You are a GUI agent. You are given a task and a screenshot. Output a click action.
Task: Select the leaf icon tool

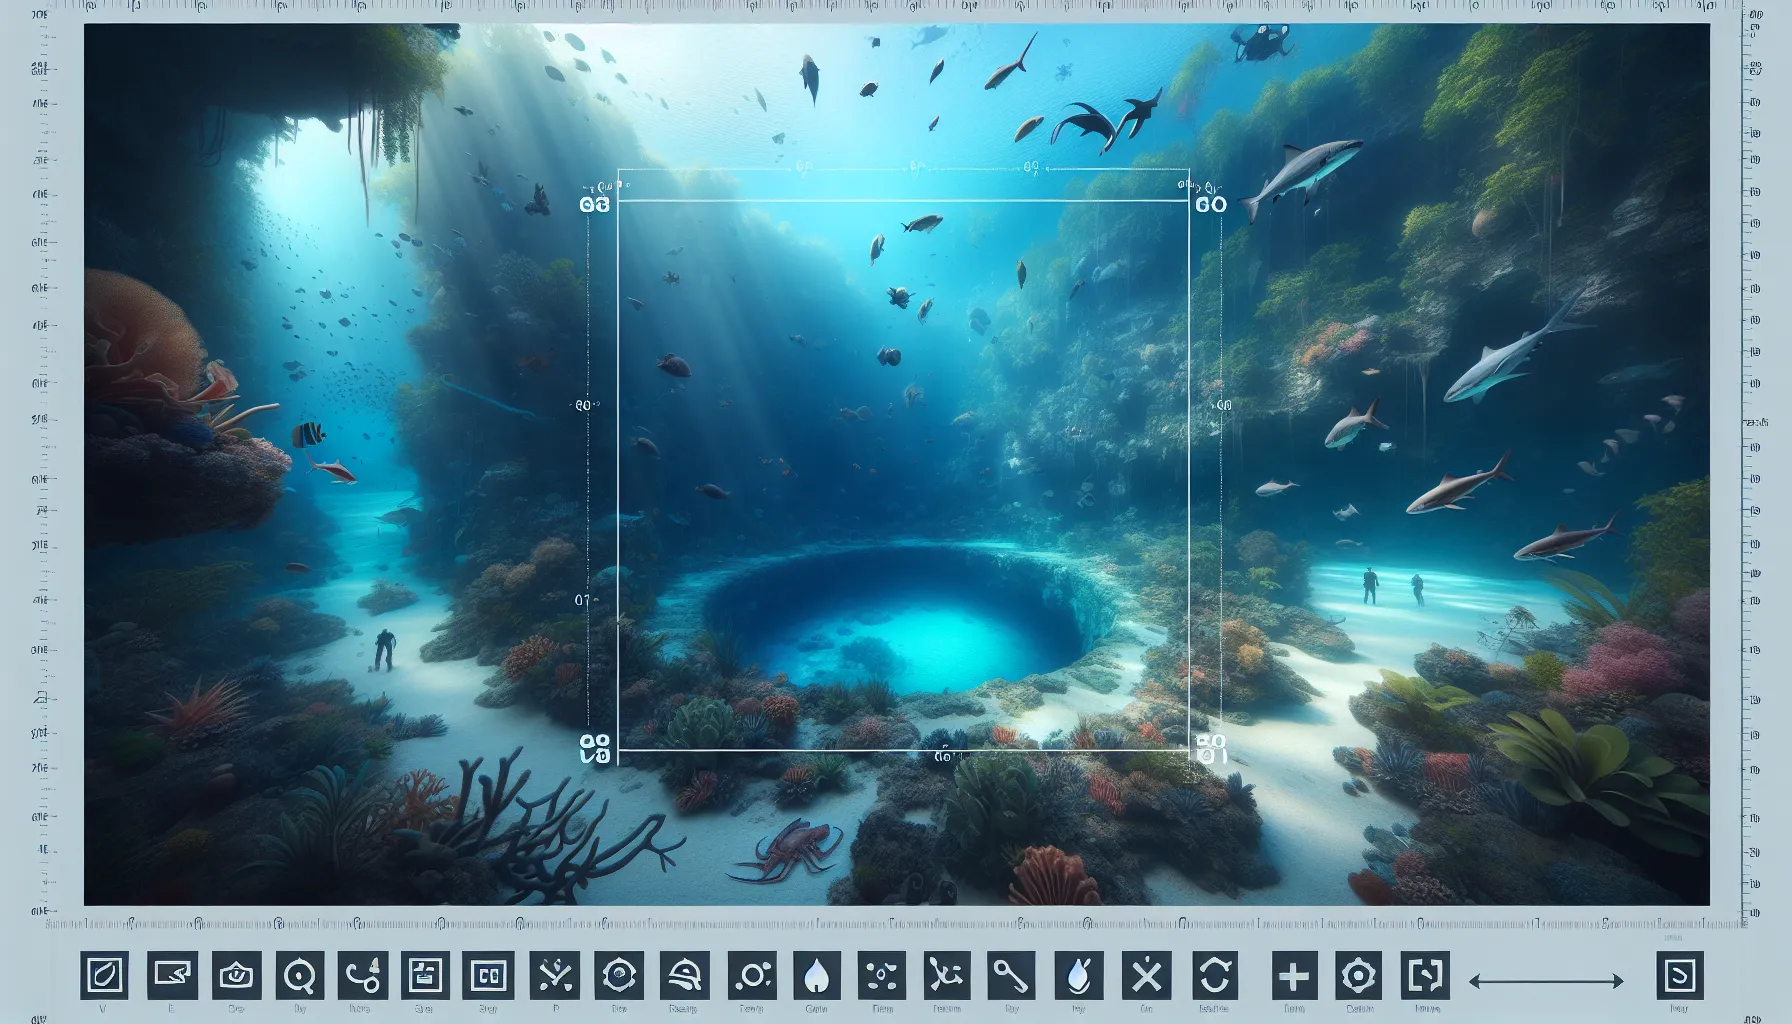103,973
